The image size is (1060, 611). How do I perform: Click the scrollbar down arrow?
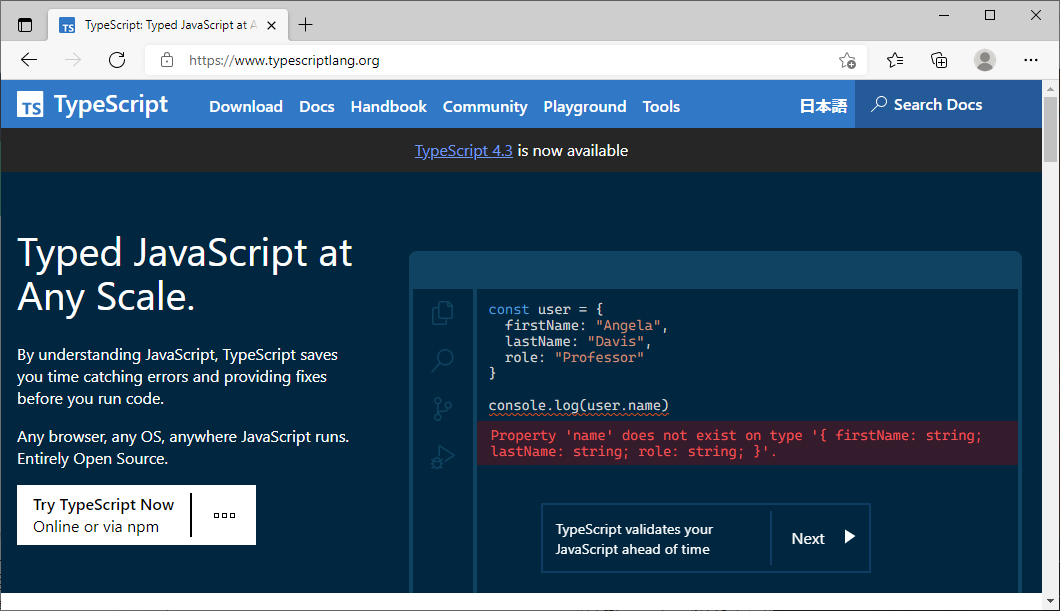click(1050, 601)
